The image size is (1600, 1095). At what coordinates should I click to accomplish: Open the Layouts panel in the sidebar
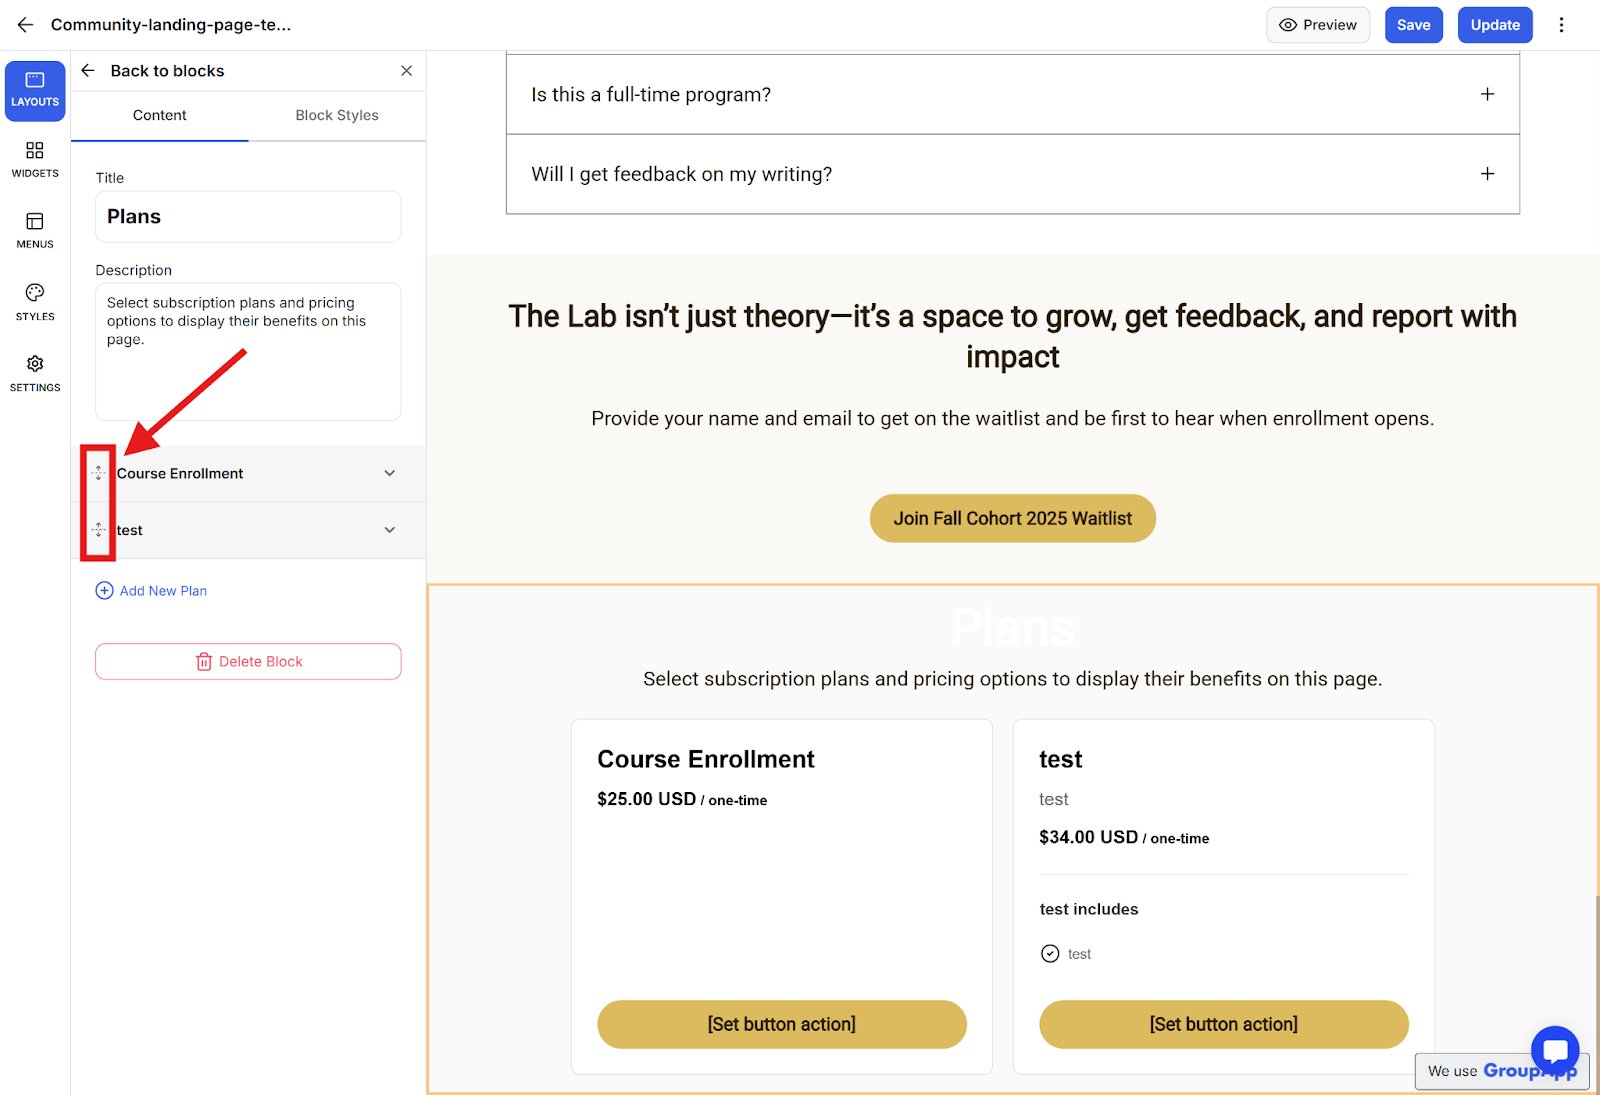tap(35, 90)
